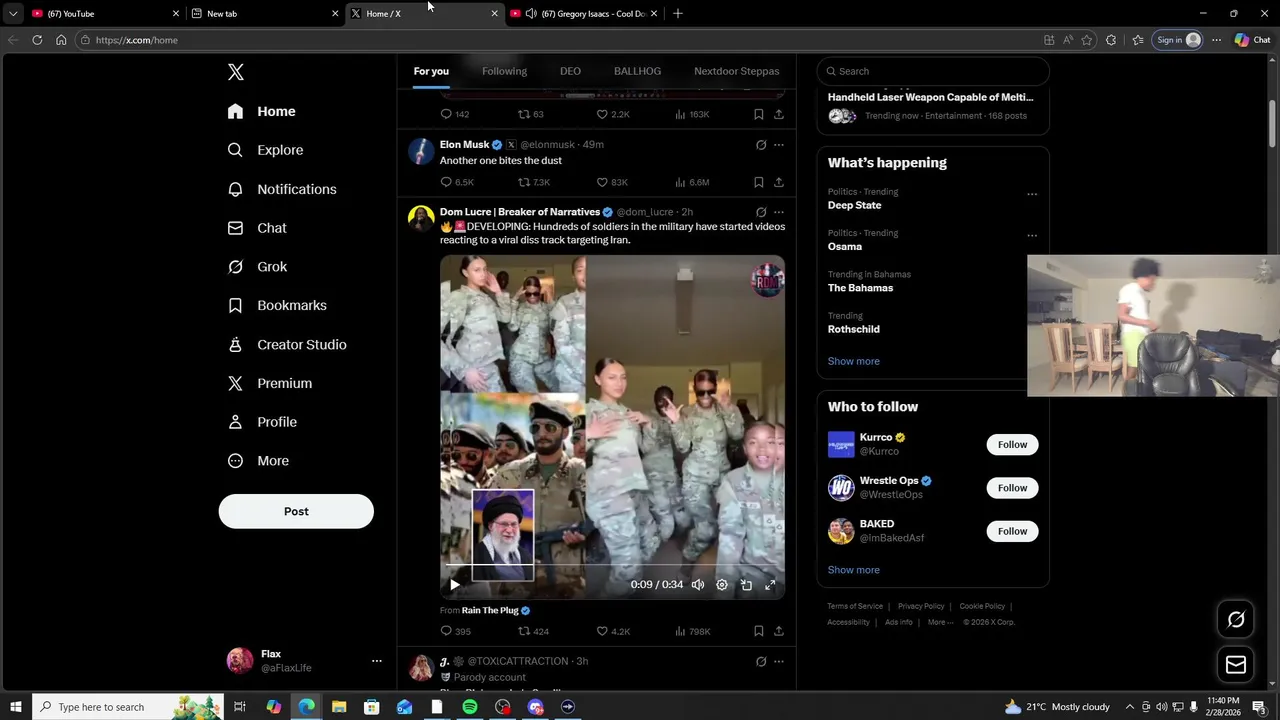Open the Rothschild trending topic
1280x720 pixels.
(853, 329)
